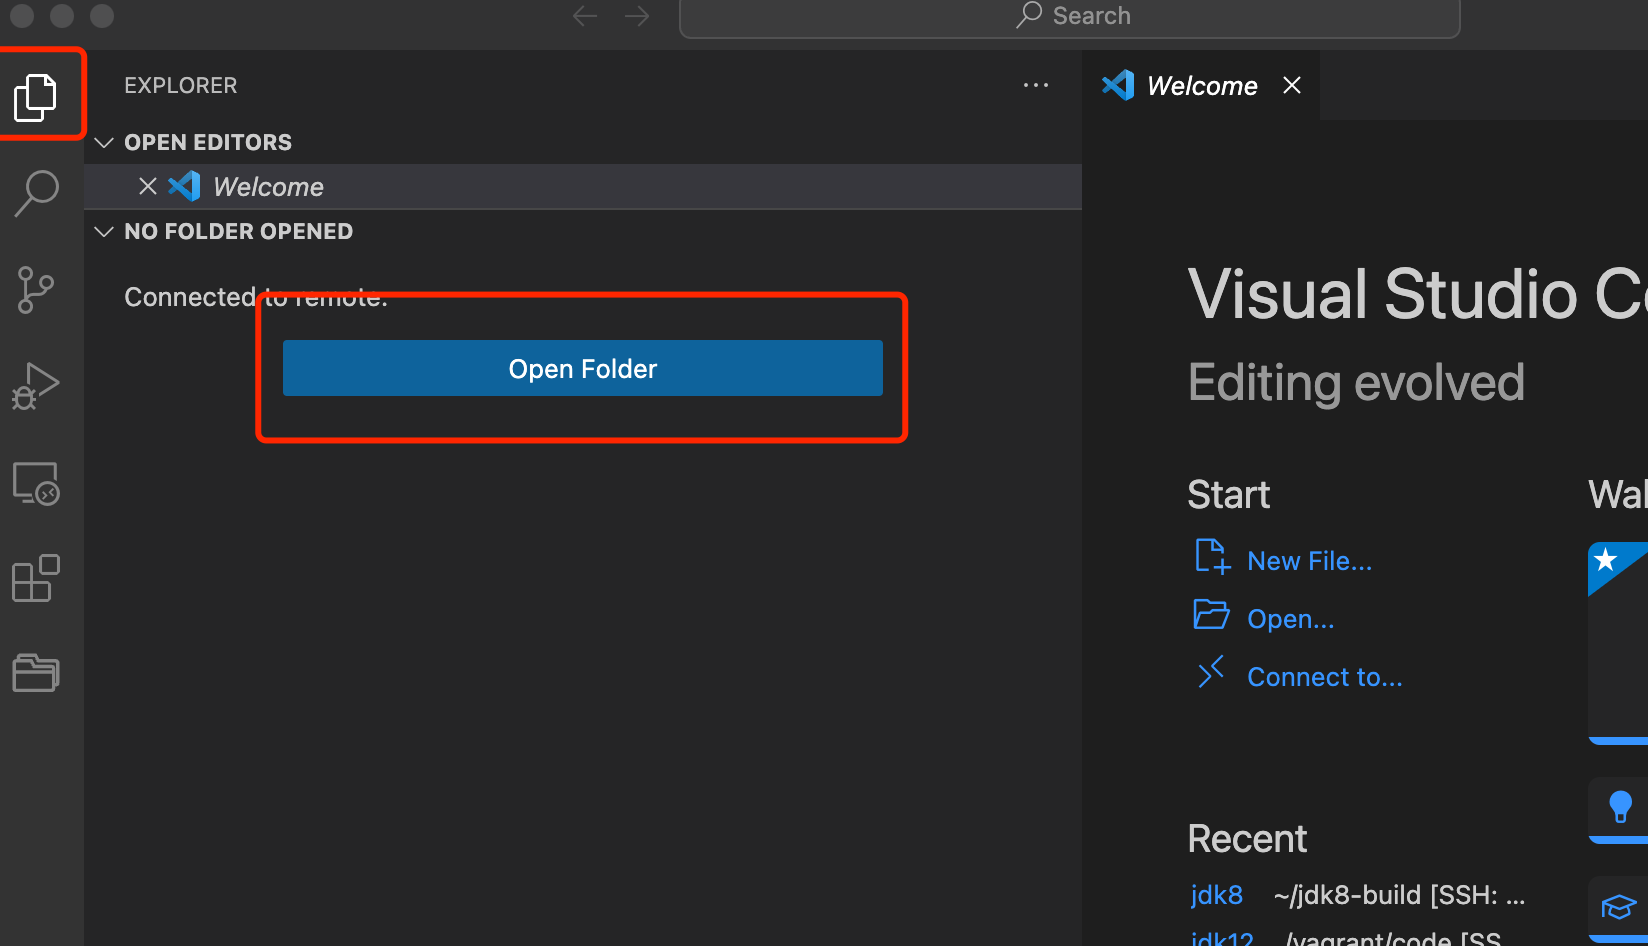Click the Connect to... link
This screenshot has height=946, width=1648.
1324,677
